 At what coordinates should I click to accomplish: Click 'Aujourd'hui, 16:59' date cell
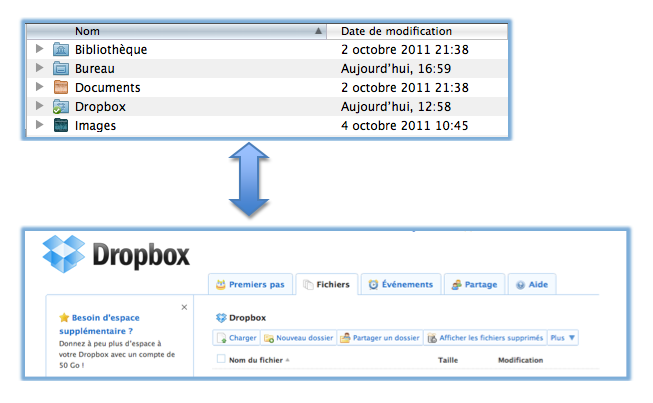[396, 69]
